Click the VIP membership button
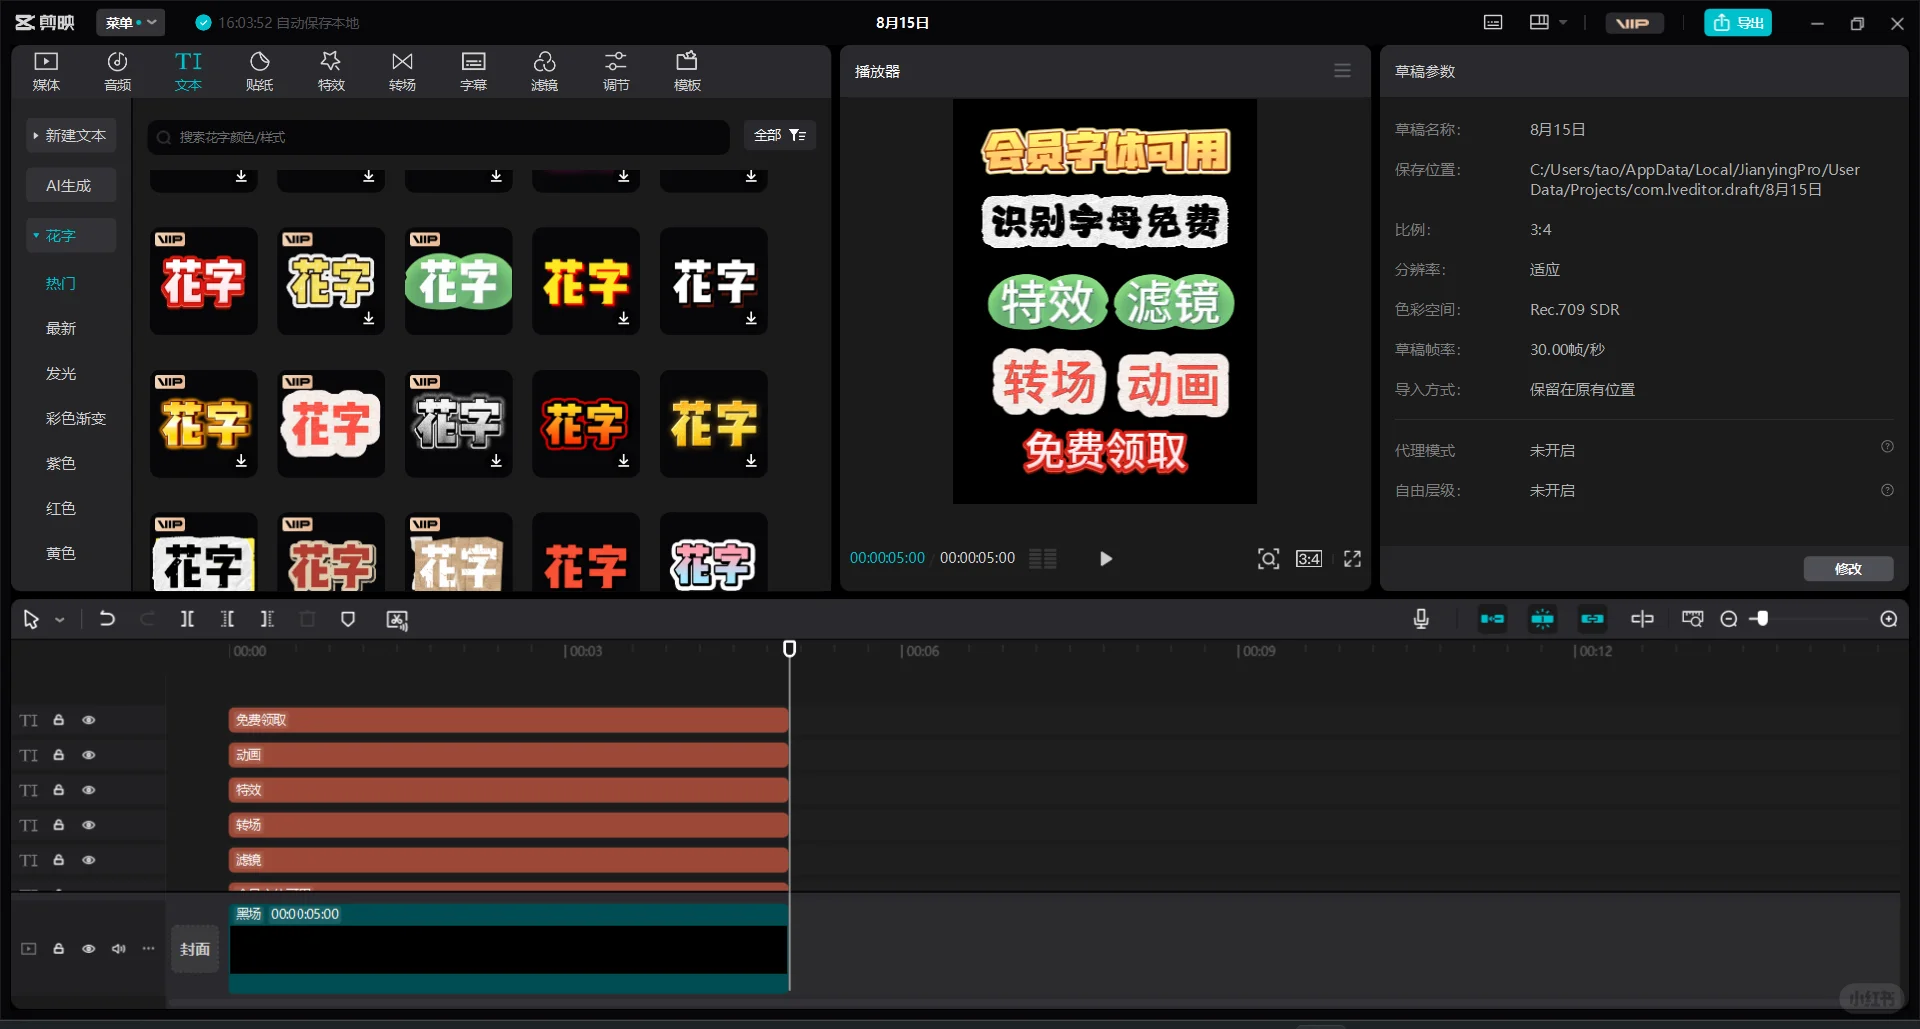Screen dimensions: 1920x1029 coord(1633,22)
